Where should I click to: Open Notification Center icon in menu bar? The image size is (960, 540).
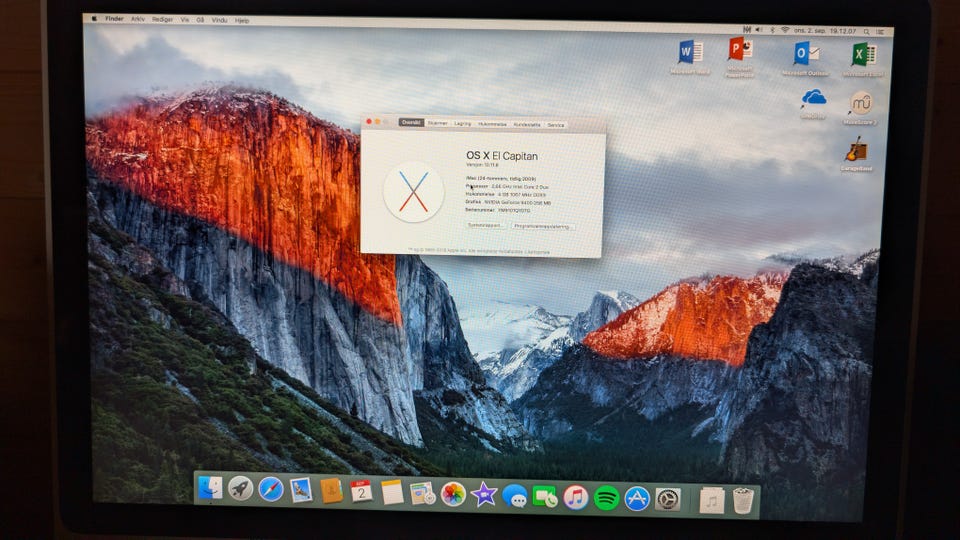tap(880, 32)
